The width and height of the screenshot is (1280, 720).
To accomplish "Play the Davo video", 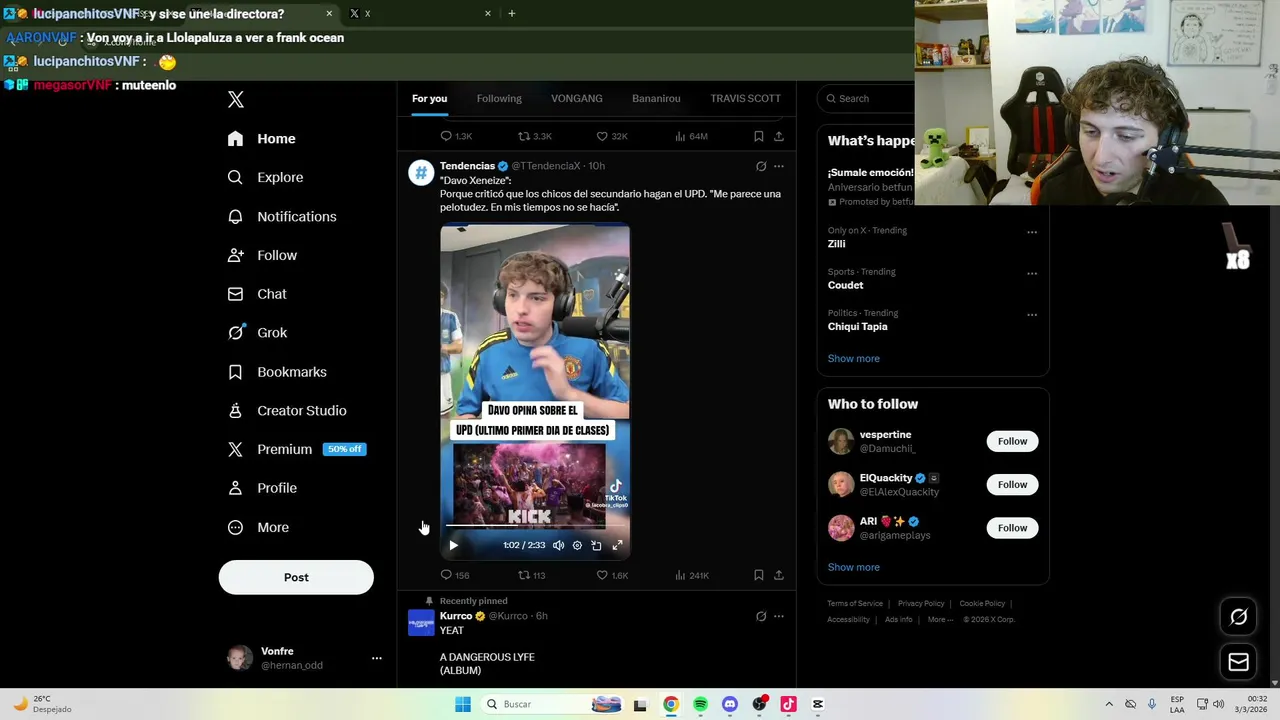I will pyautogui.click(x=453, y=545).
